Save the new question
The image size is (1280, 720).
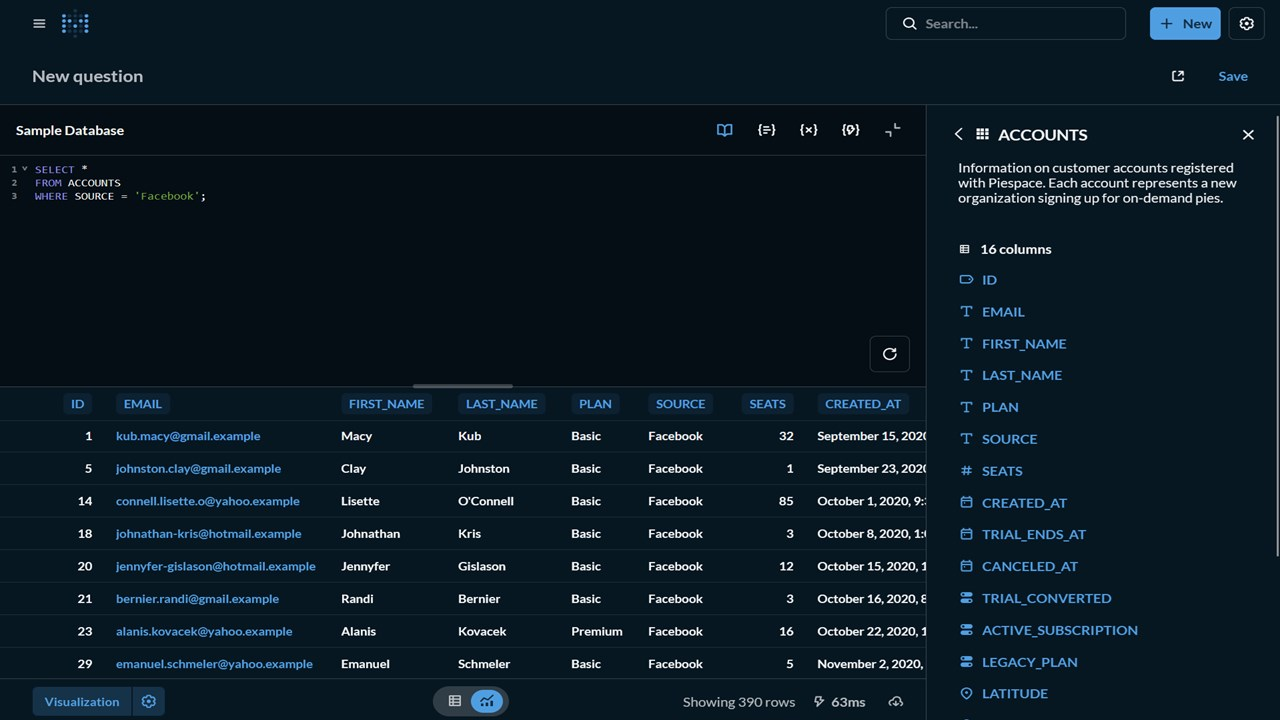(x=1232, y=76)
